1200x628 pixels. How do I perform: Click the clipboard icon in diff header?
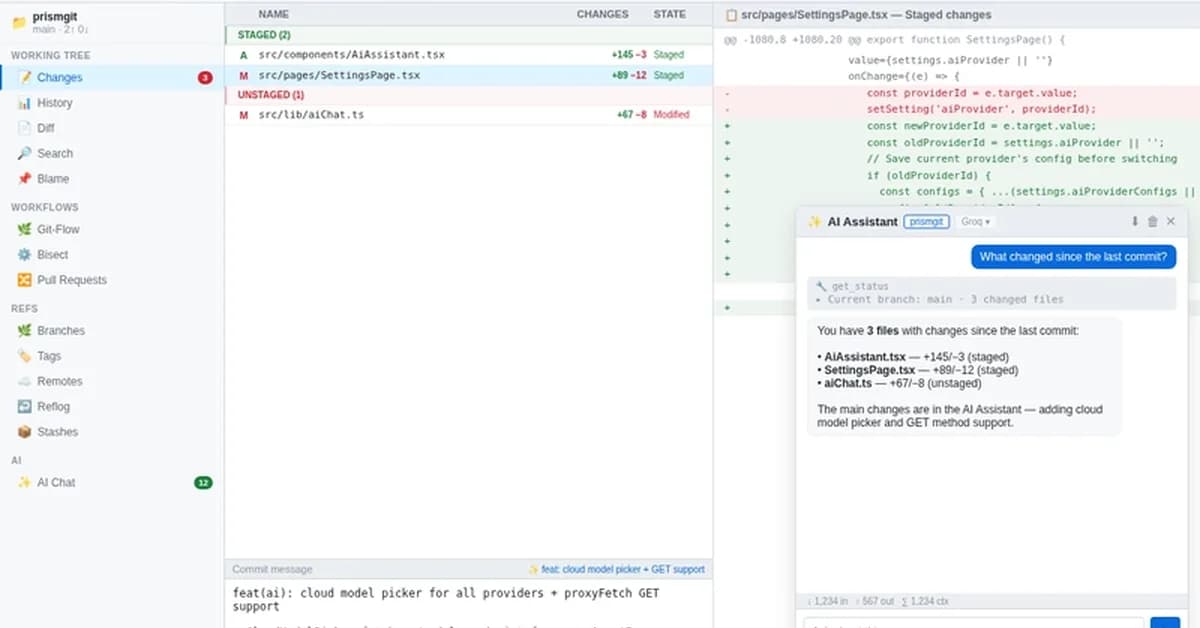point(731,15)
